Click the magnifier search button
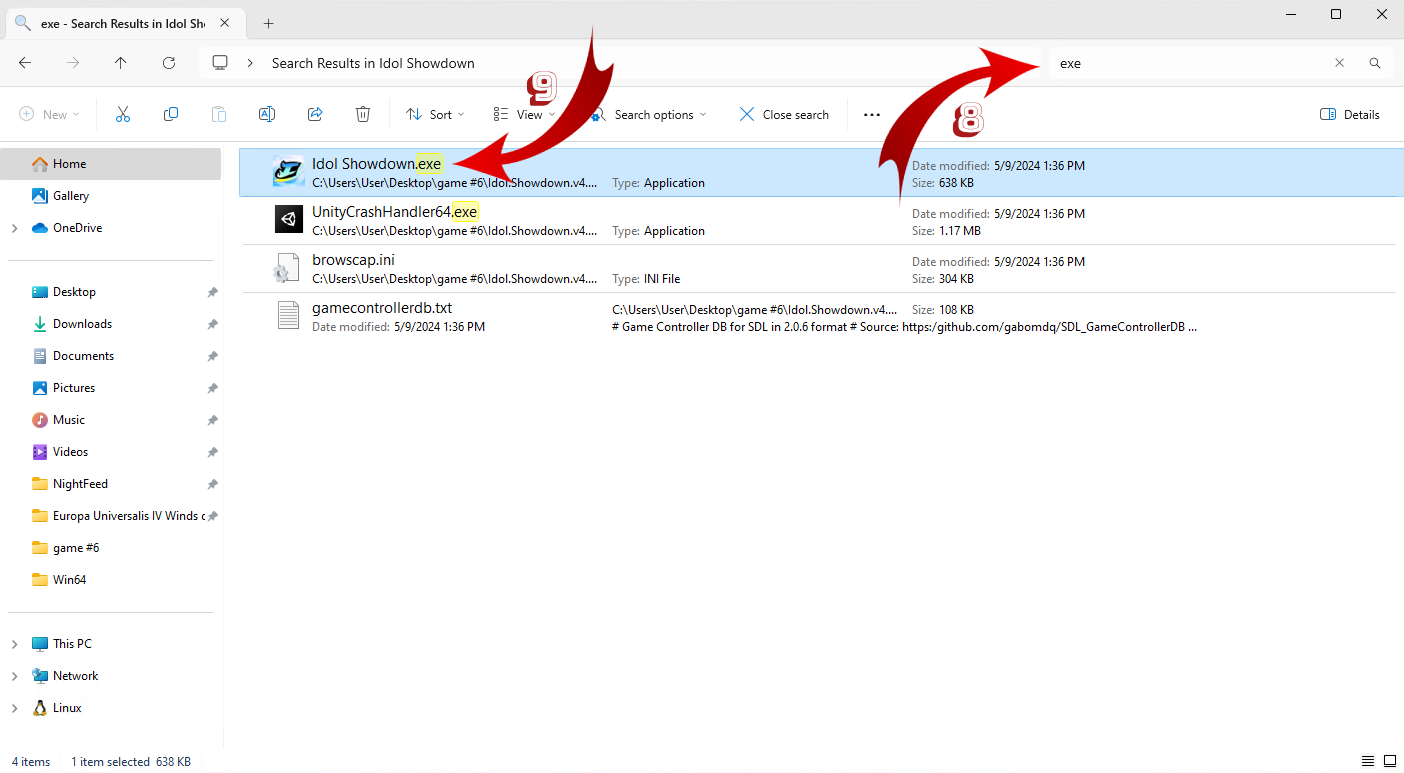Viewport: 1404px width, 773px height. [x=1375, y=63]
